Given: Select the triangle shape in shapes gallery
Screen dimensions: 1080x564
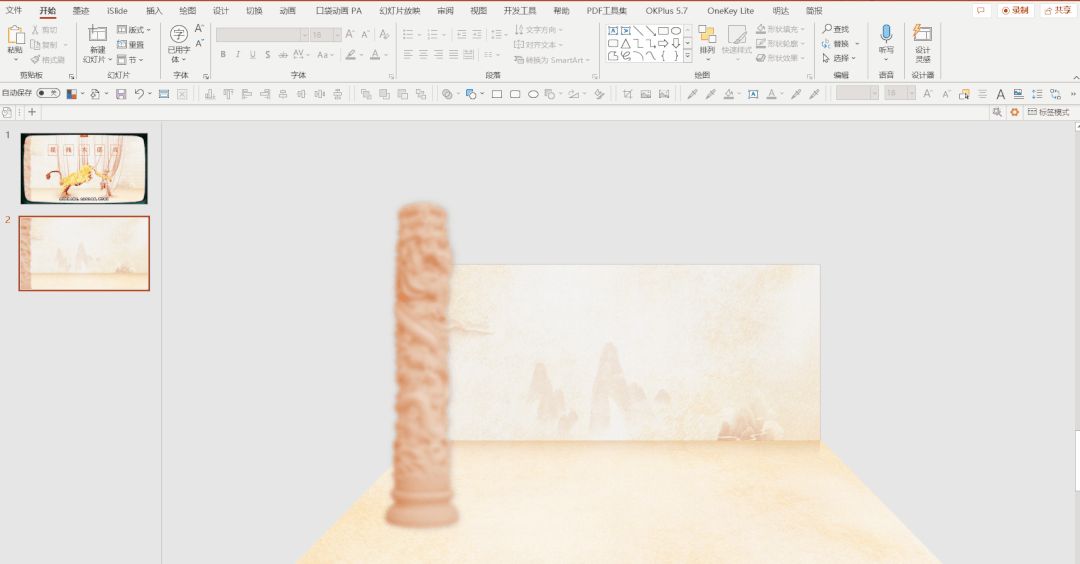Looking at the screenshot, I should (x=625, y=43).
